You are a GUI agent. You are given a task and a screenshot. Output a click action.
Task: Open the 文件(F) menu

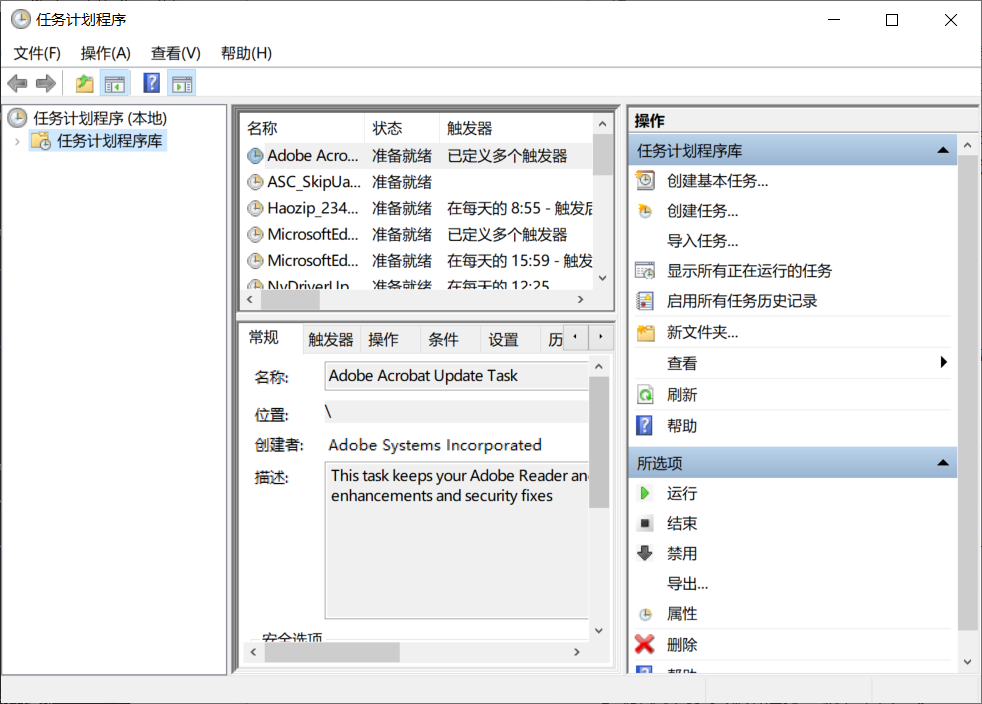coord(37,53)
